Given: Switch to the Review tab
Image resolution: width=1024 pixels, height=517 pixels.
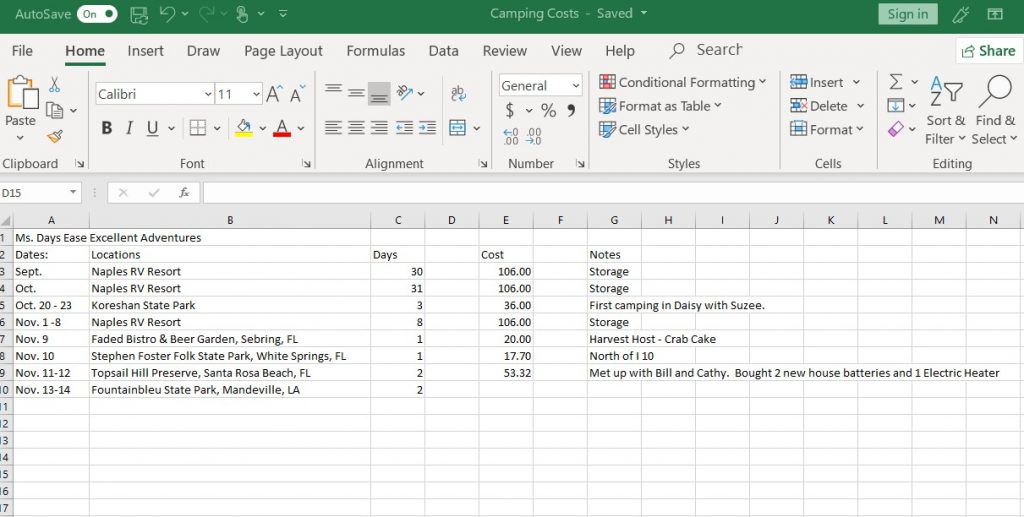Looking at the screenshot, I should click(505, 51).
